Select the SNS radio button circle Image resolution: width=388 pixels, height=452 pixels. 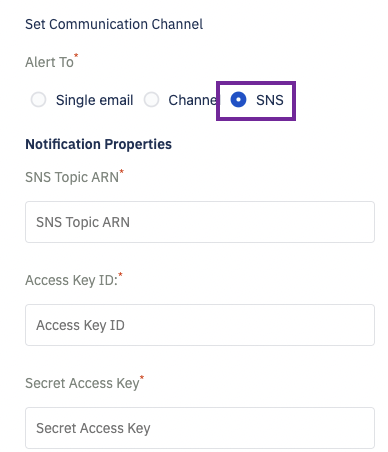point(238,100)
